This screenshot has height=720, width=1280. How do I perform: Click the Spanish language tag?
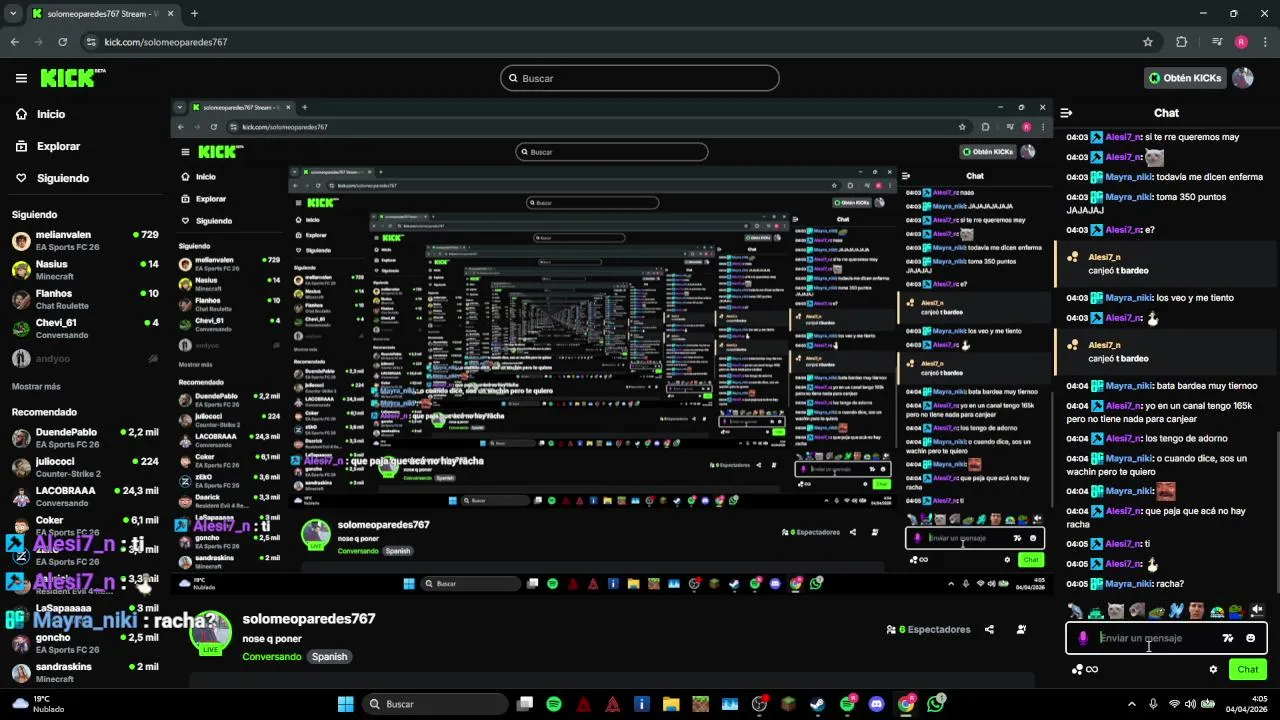coord(329,657)
